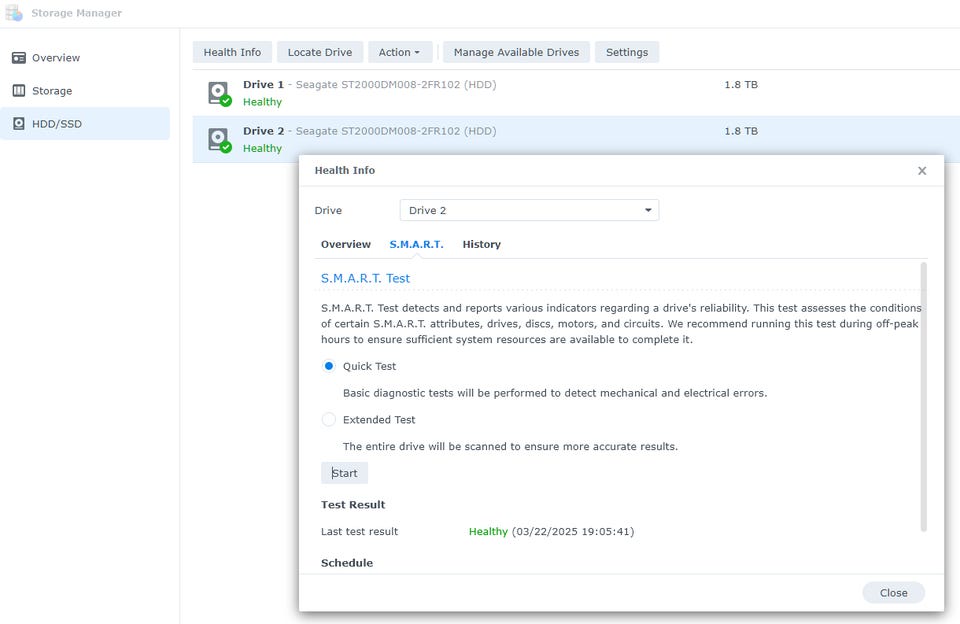Select the Extended Test radio button
Screen dimensions: 960x624
pyautogui.click(x=329, y=420)
